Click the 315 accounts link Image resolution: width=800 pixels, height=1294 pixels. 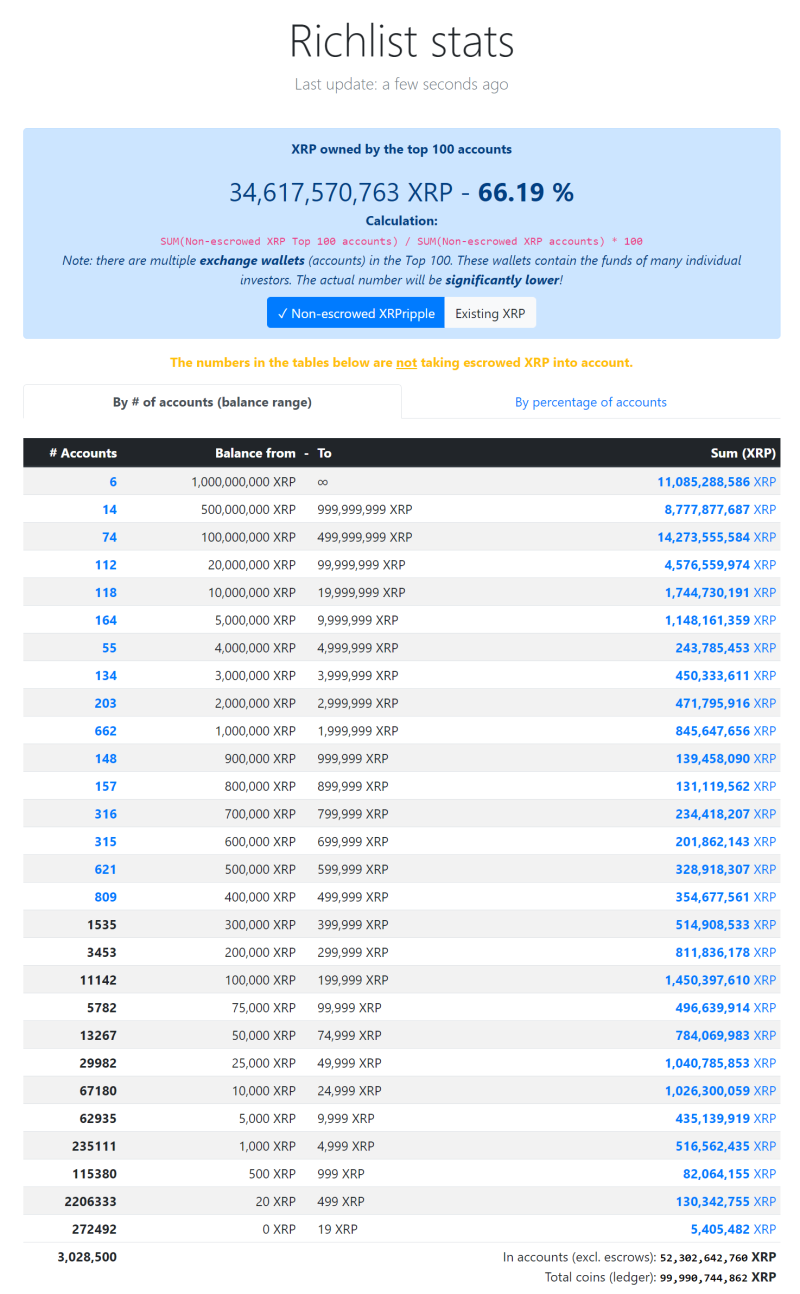click(106, 841)
